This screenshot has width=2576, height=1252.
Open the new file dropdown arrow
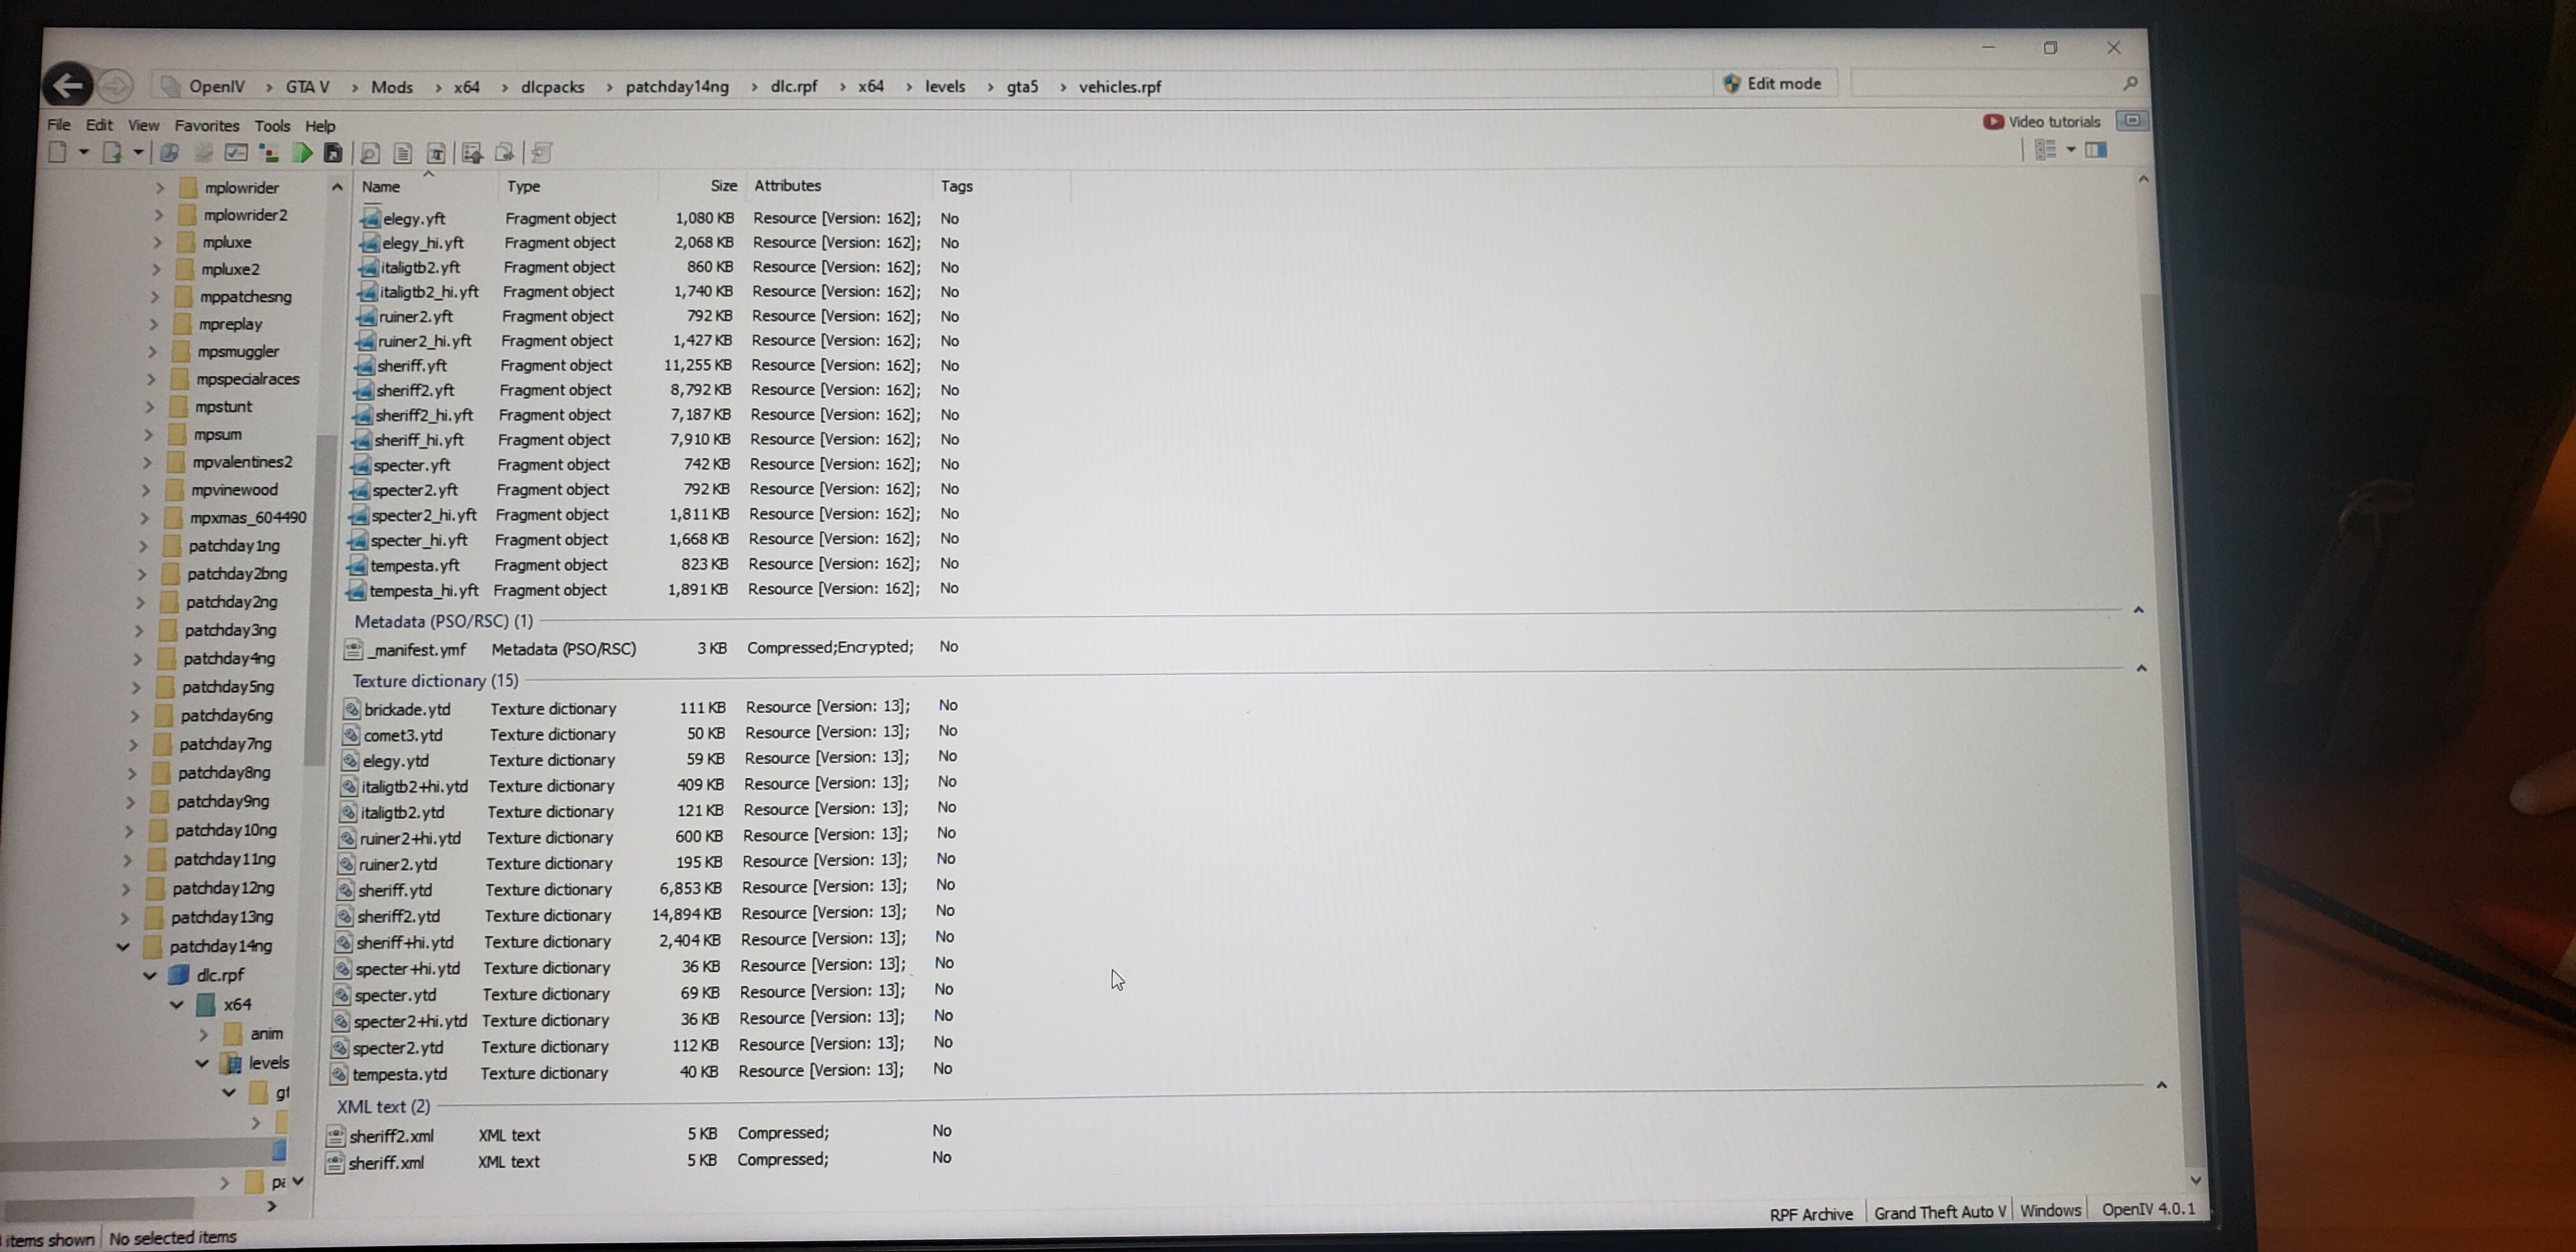click(84, 152)
